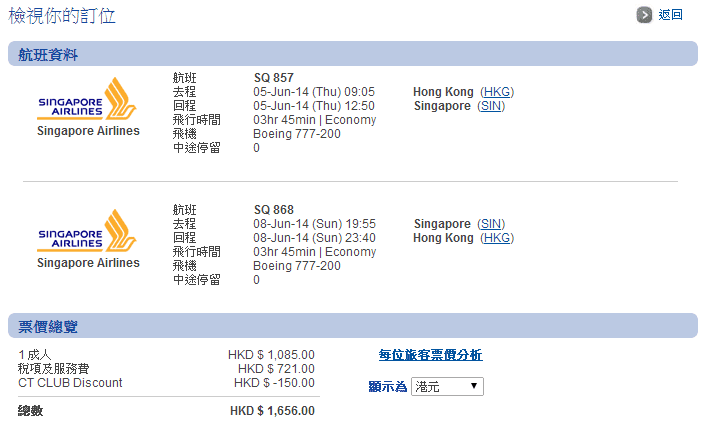Click Singapore Airlines logo for flight SQ 857
Image resolution: width=701 pixels, height=426 pixels.
pyautogui.click(x=89, y=101)
